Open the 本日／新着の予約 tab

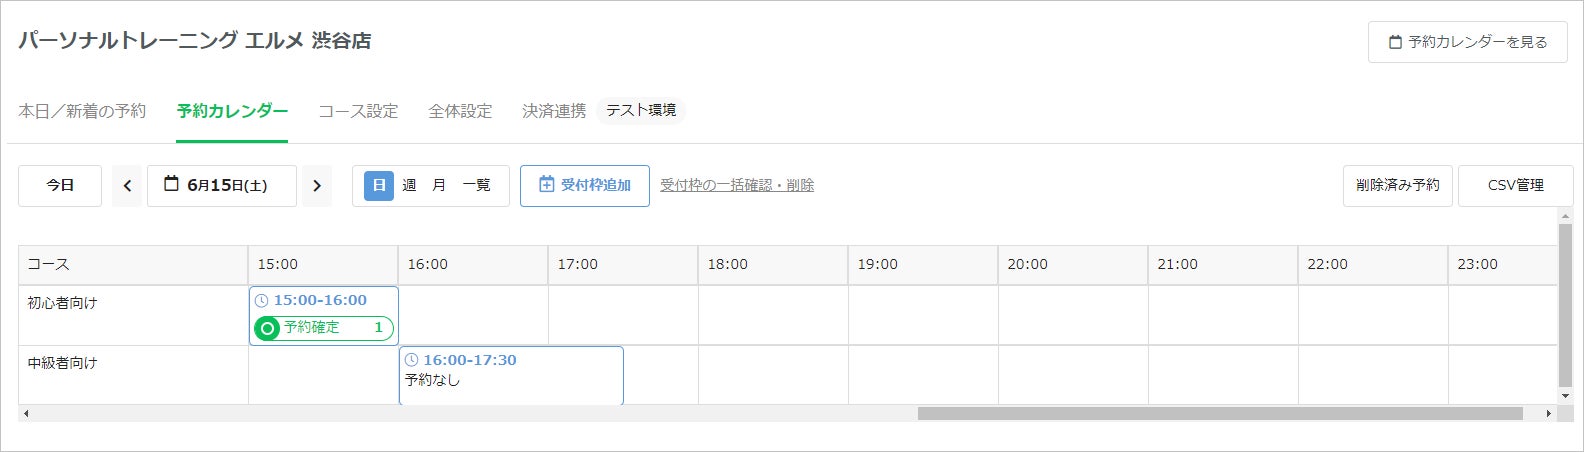(82, 111)
